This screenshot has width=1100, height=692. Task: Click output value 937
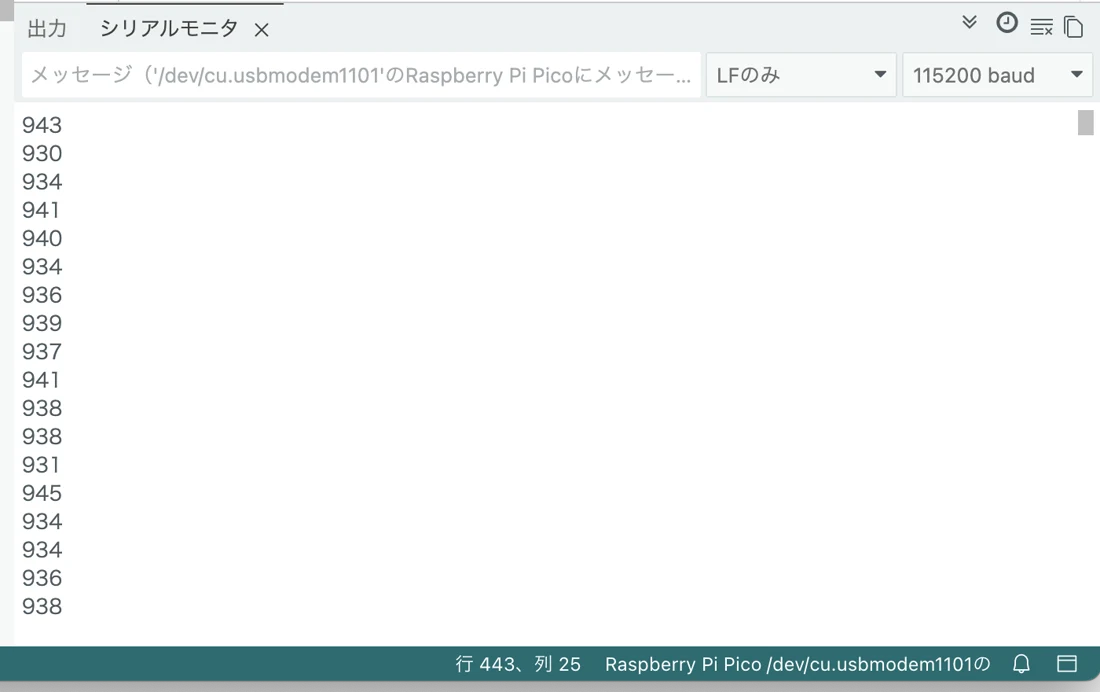42,351
